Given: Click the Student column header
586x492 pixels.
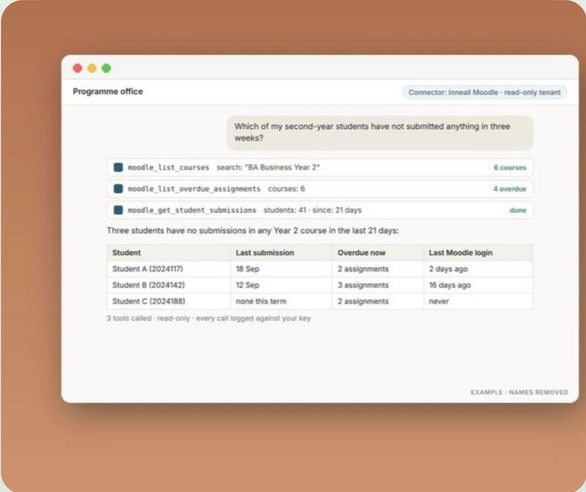Looking at the screenshot, I should click(x=168, y=253).
